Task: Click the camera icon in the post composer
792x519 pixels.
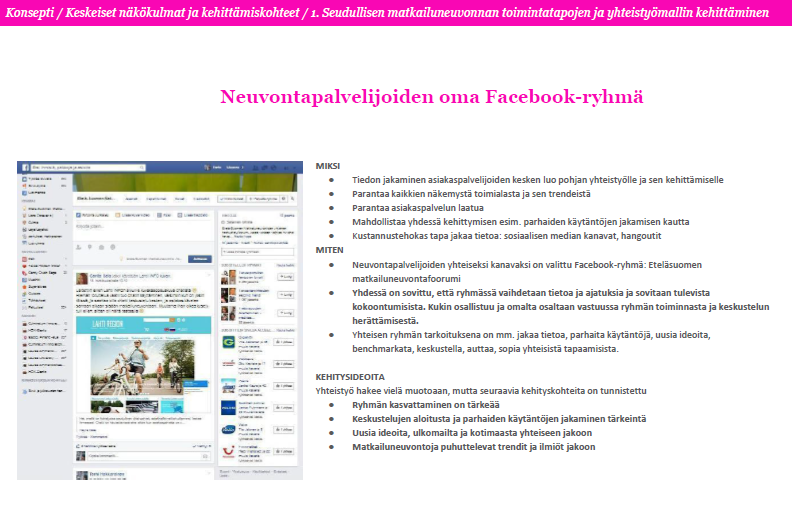Action: tap(102, 247)
